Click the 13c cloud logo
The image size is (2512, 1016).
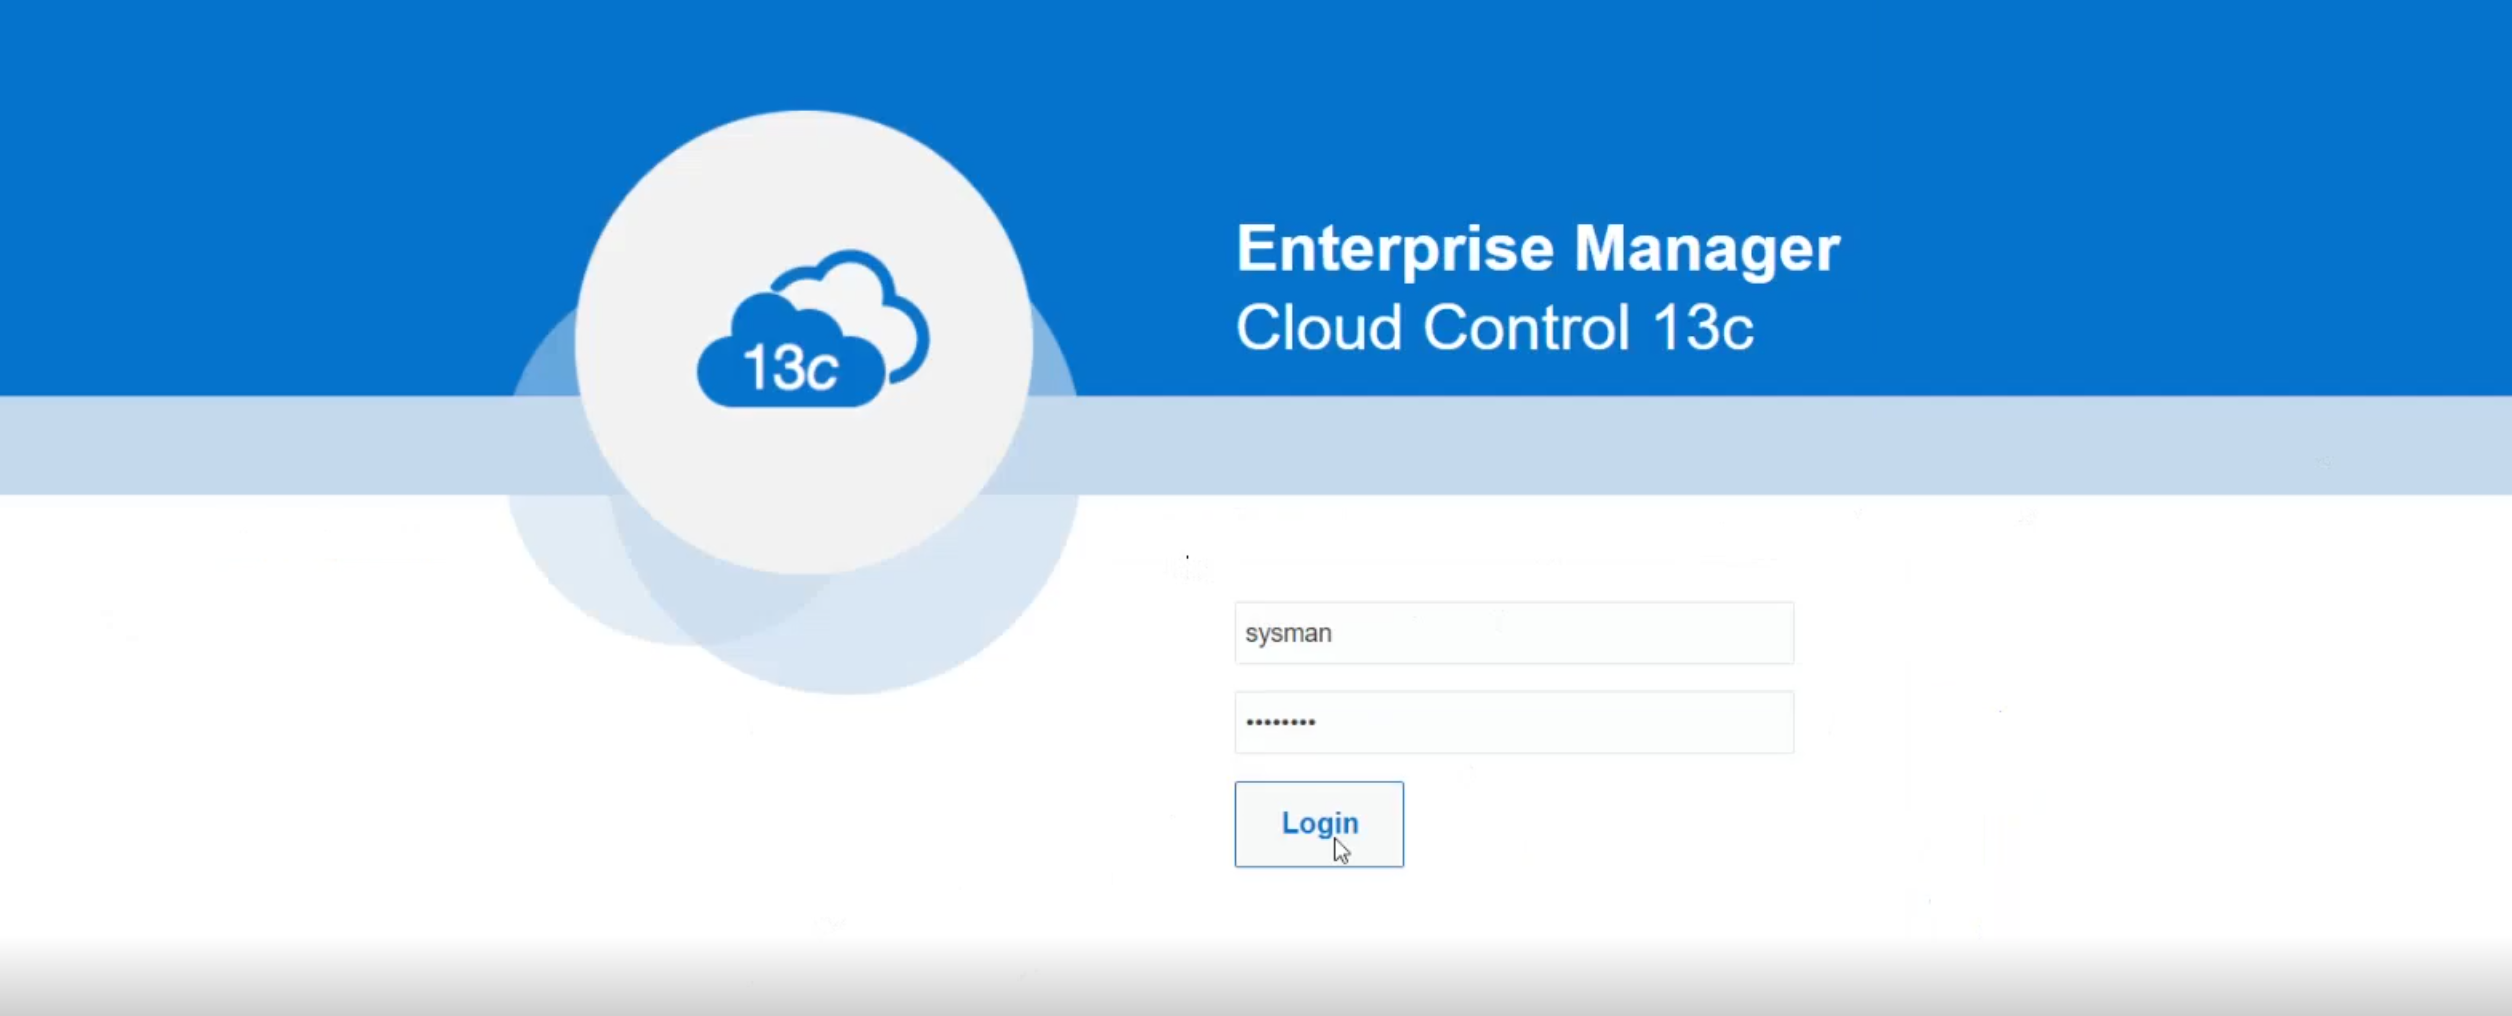click(x=813, y=329)
